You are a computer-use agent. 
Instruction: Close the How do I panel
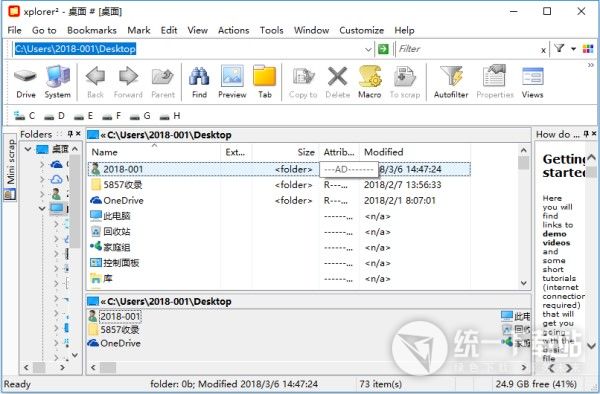pyautogui.click(x=594, y=134)
